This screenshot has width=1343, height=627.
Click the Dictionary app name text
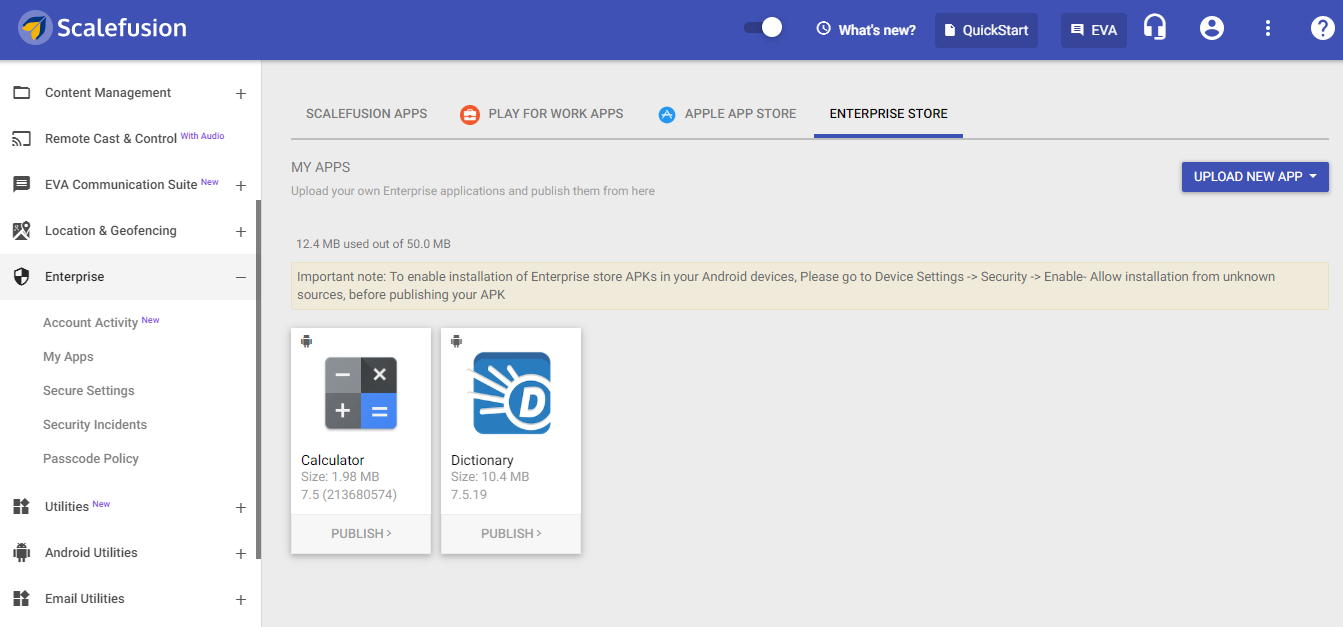pyautogui.click(x=482, y=461)
